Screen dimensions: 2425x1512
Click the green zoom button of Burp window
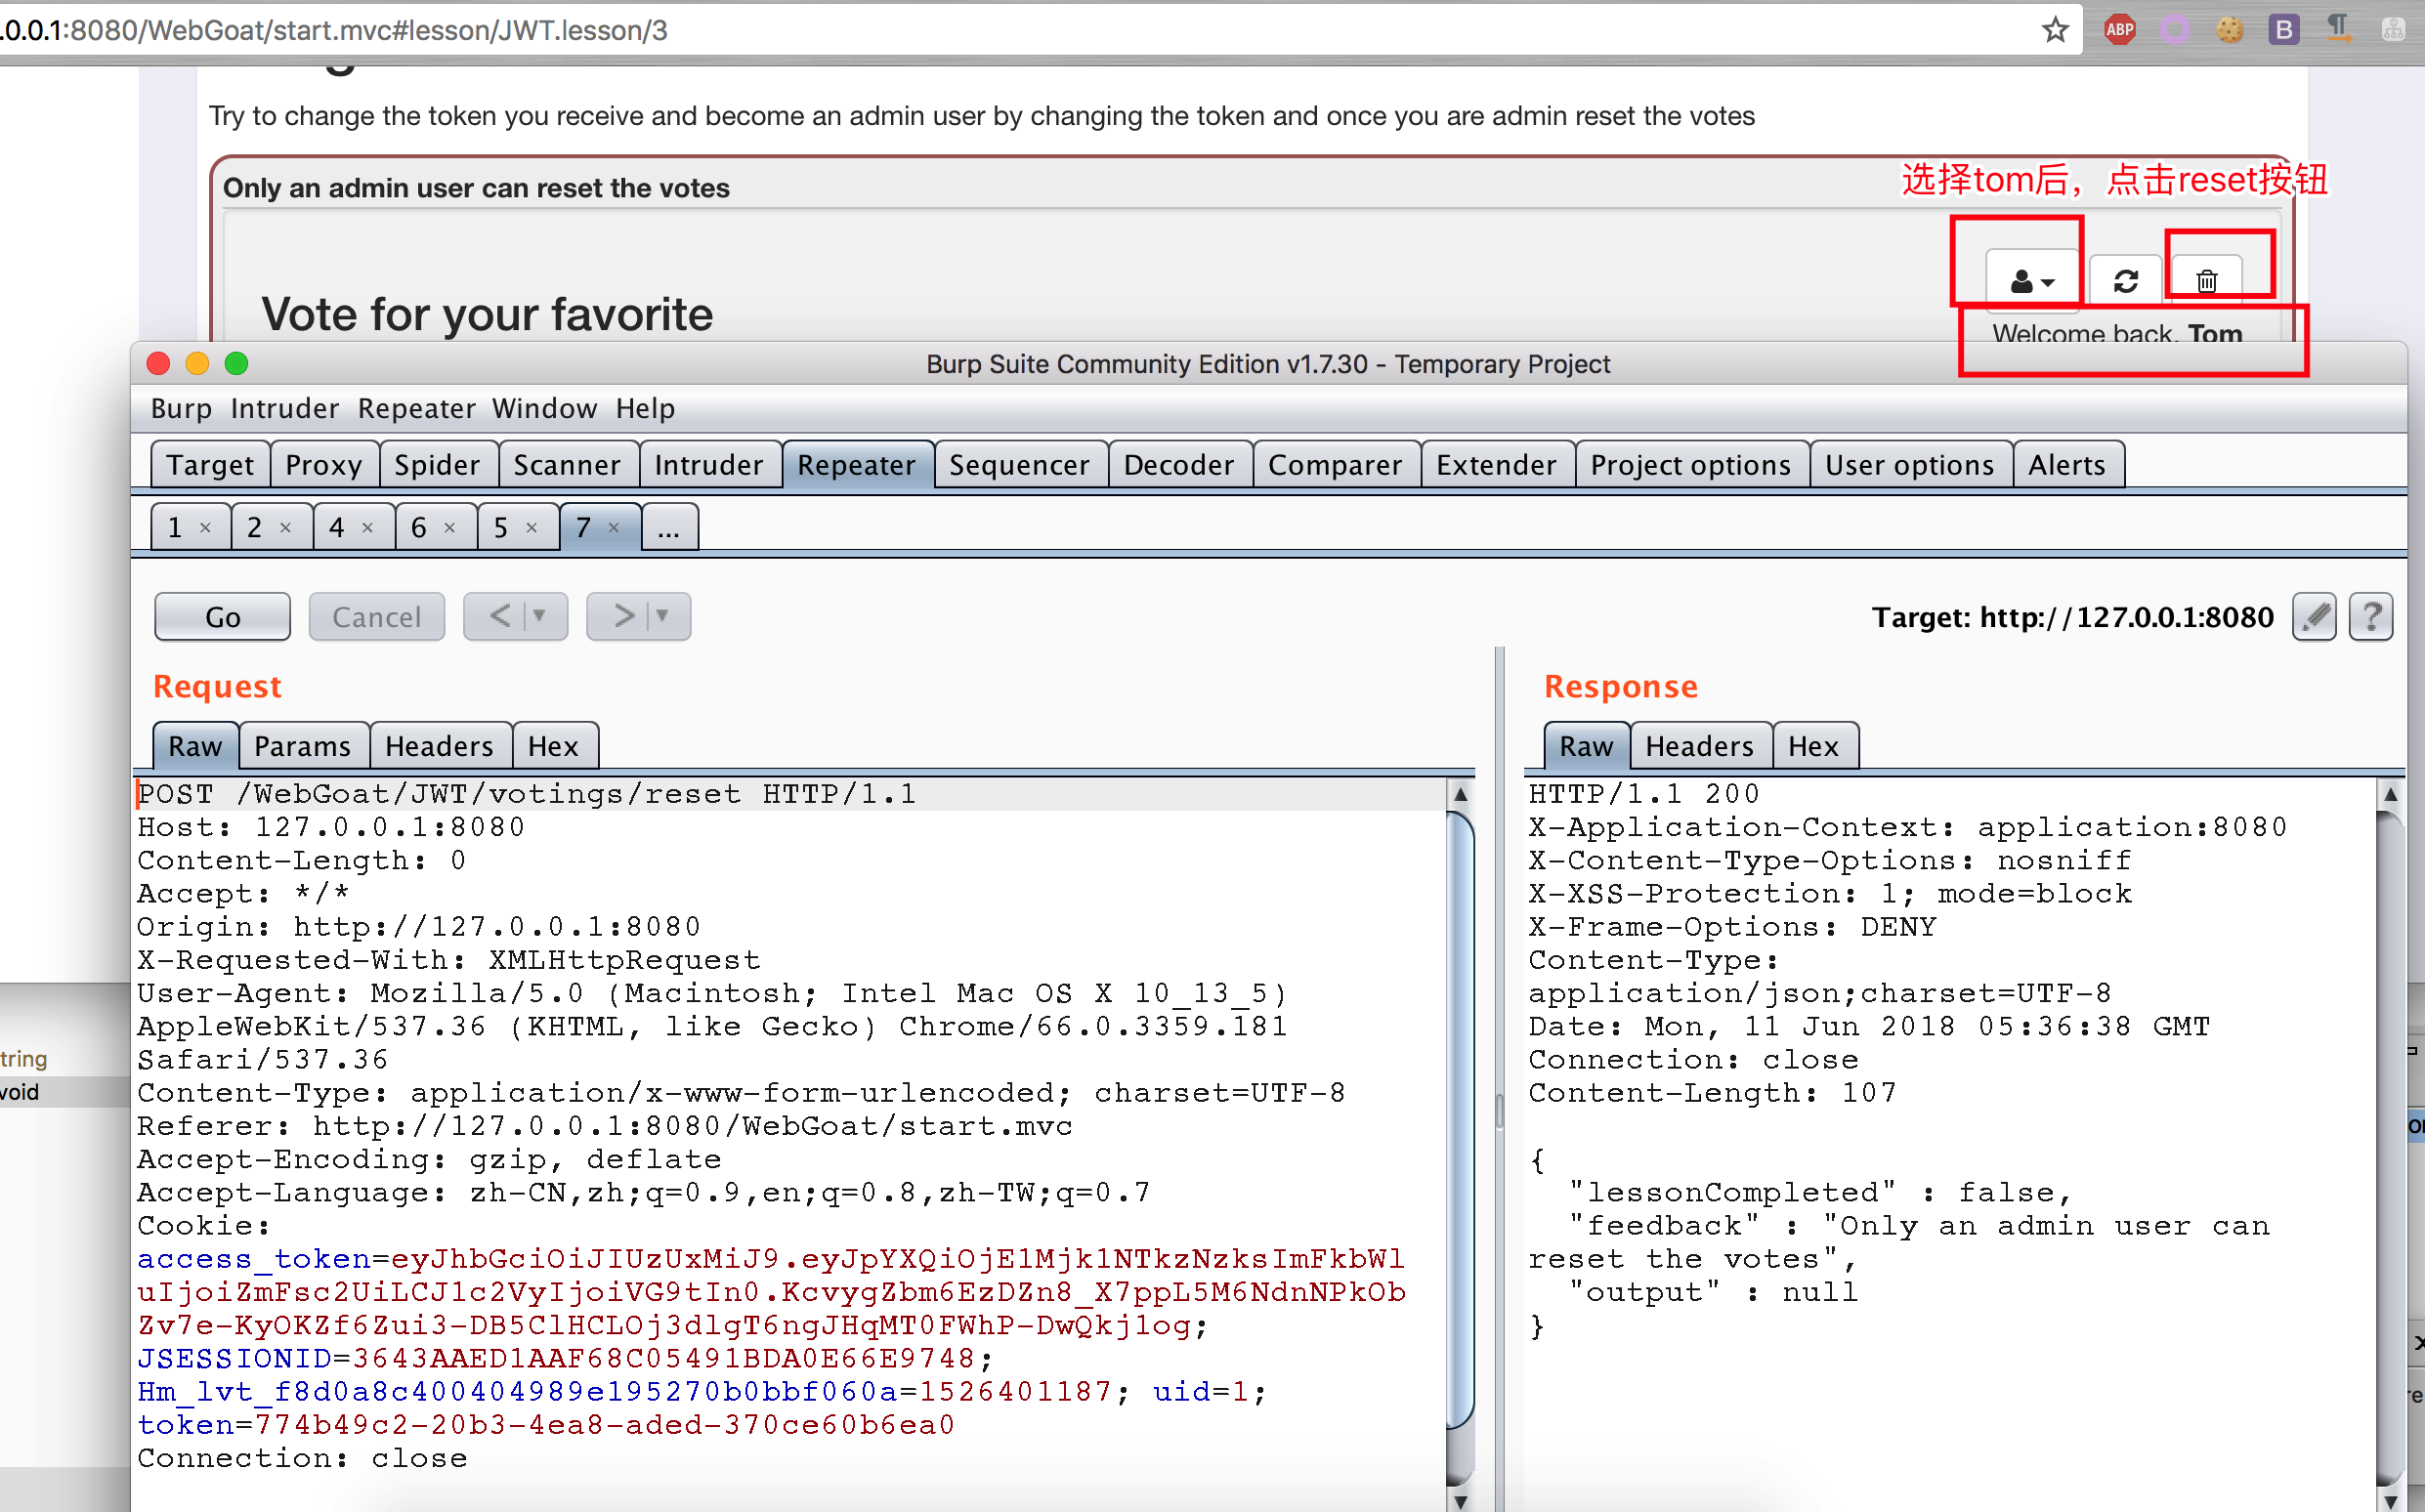click(236, 363)
